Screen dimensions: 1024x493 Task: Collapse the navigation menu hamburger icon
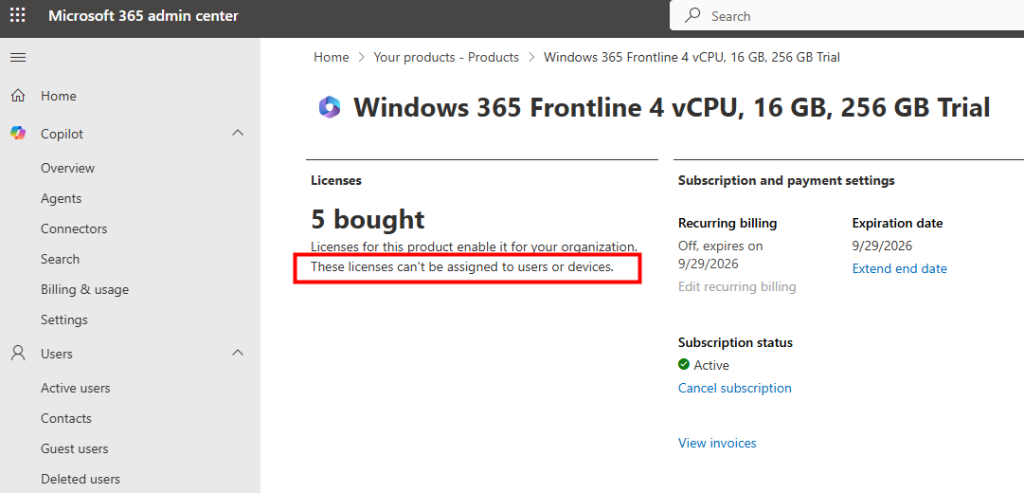pos(17,57)
